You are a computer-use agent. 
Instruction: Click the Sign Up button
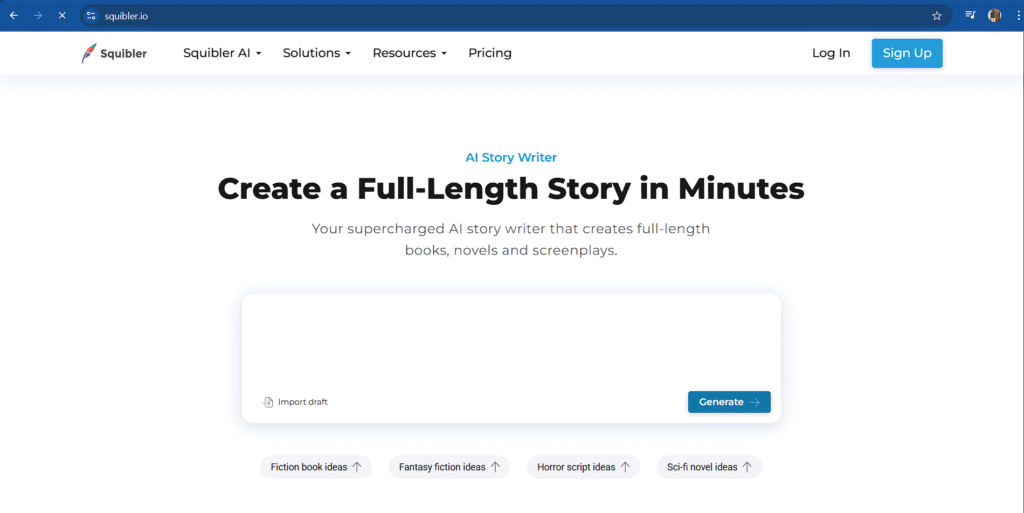(x=906, y=53)
